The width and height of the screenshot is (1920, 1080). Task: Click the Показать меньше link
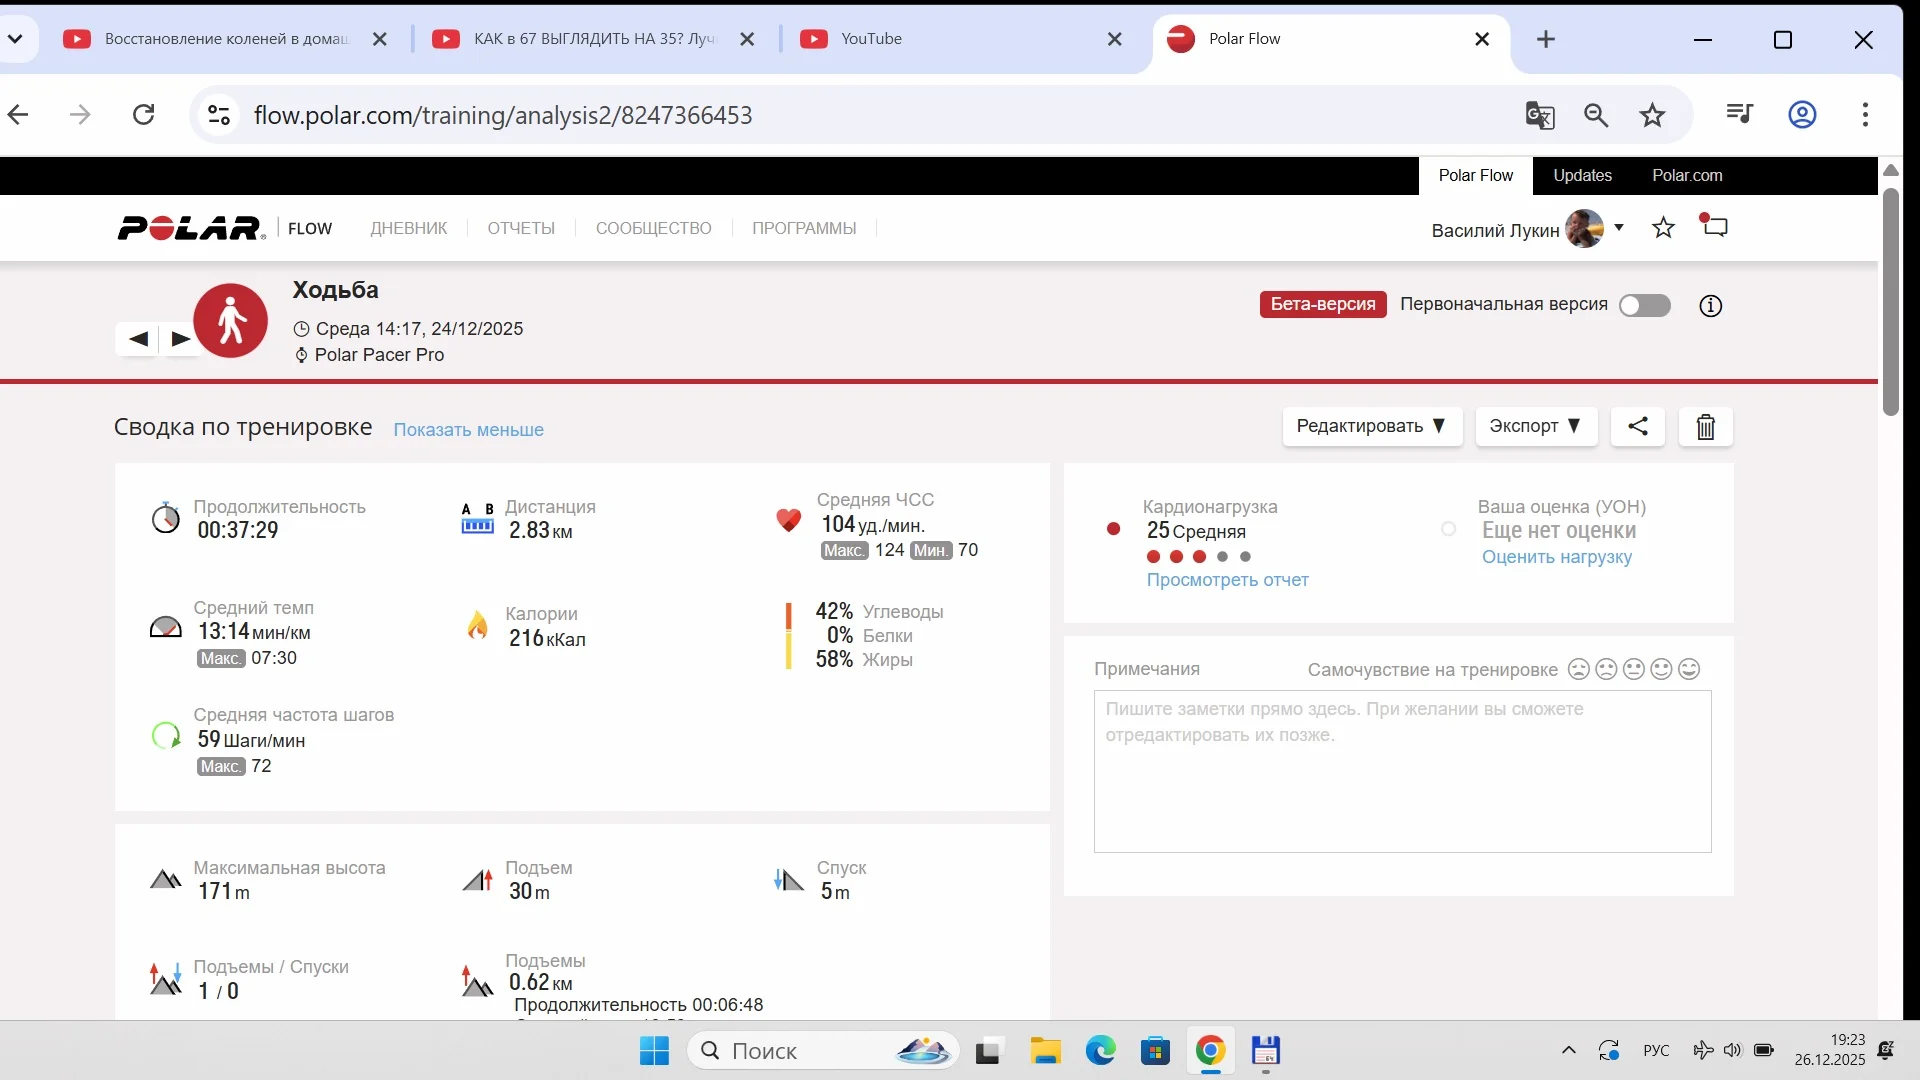click(x=468, y=430)
